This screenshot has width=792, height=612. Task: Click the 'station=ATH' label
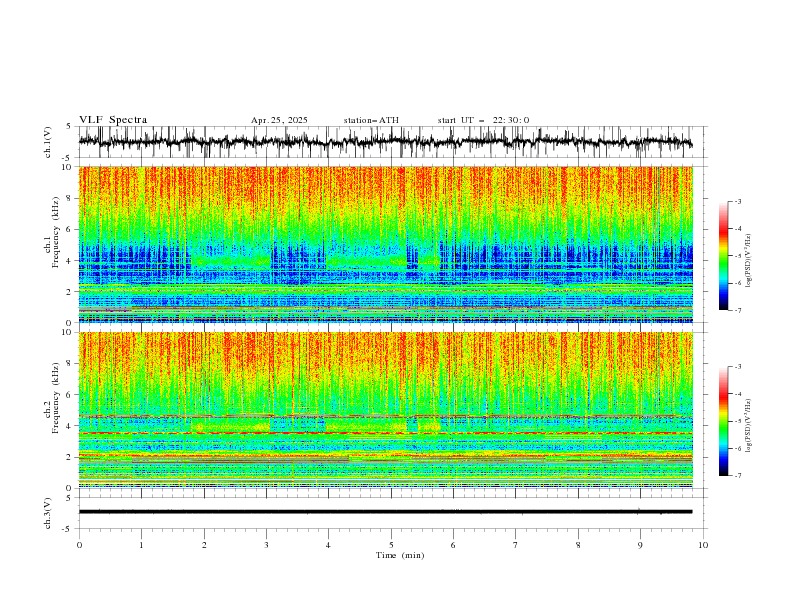click(x=371, y=120)
